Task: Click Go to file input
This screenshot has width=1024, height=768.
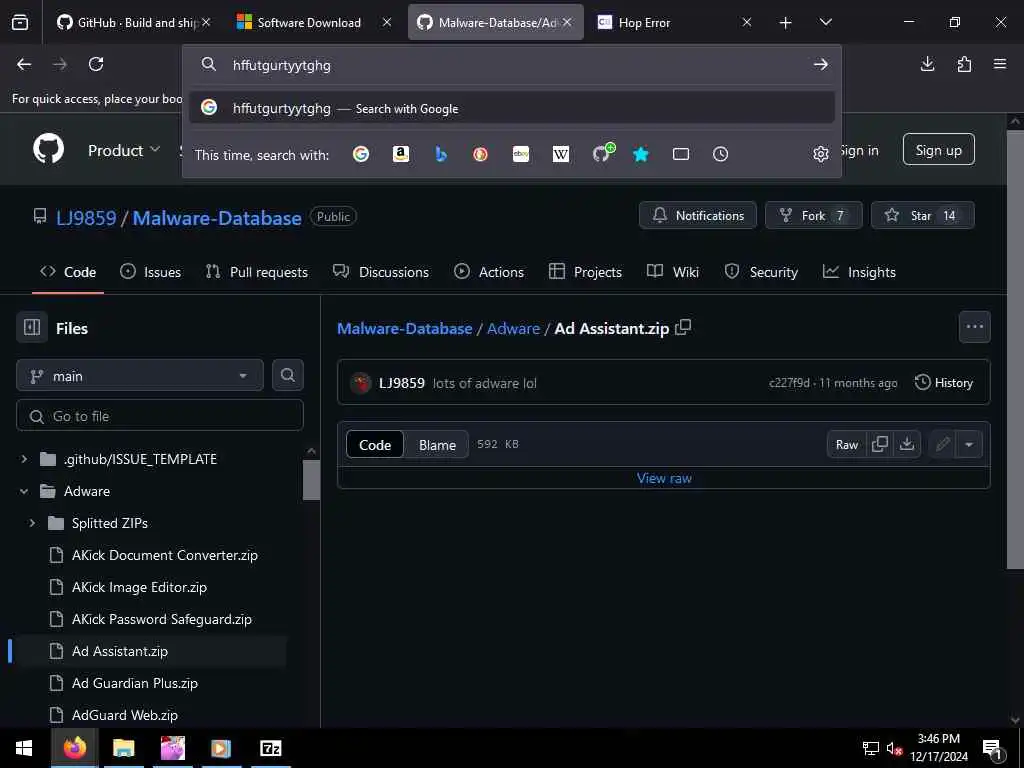Action: point(160,416)
